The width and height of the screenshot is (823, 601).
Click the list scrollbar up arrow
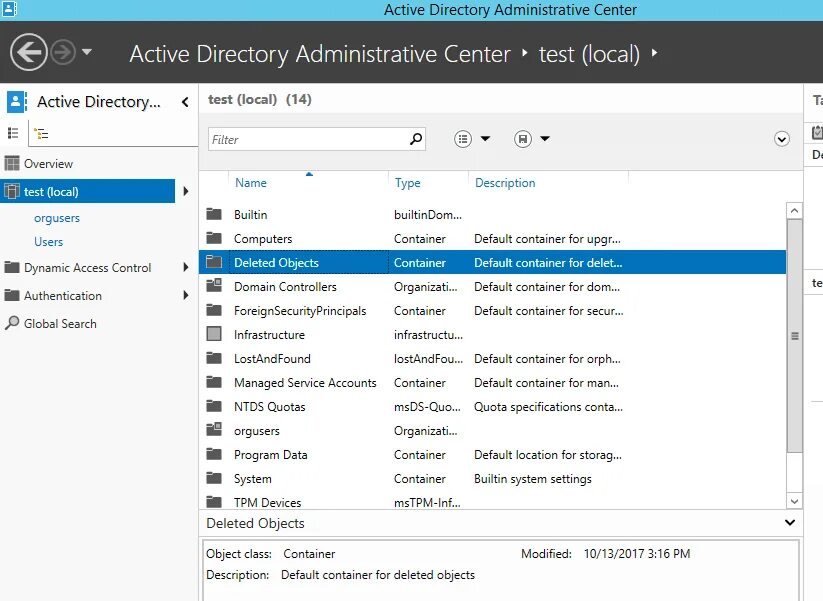pos(794,211)
